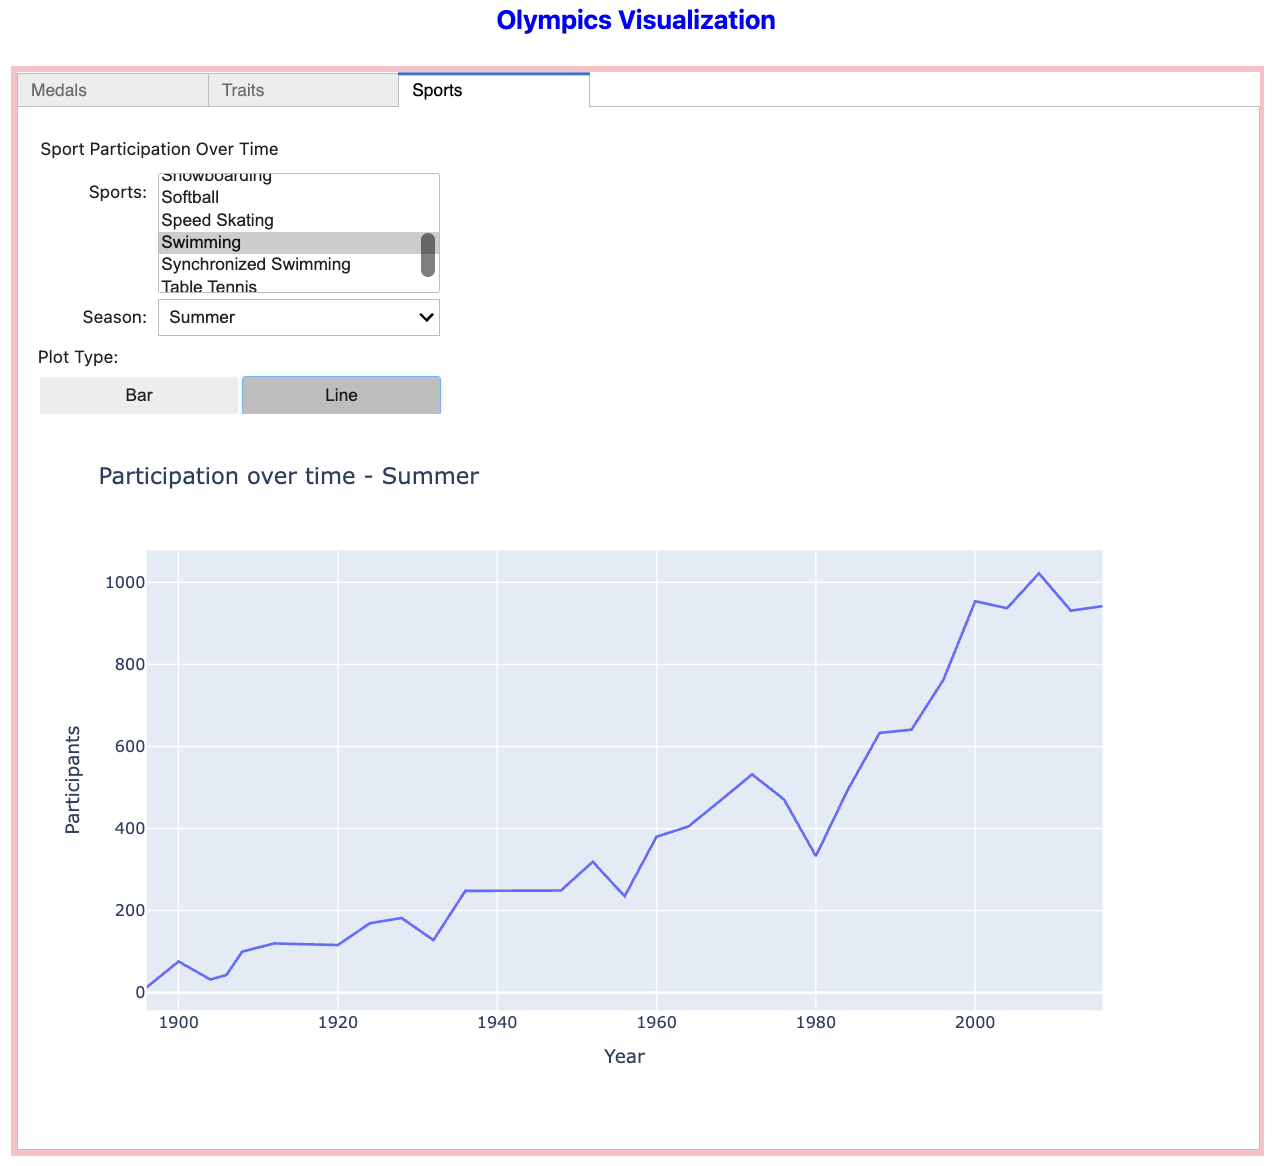Choose Softball in the sports list

tap(190, 197)
